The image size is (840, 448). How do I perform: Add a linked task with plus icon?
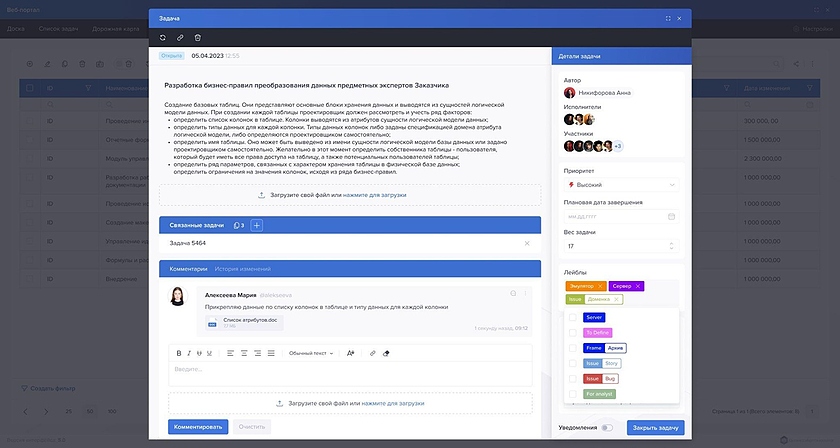[257, 226]
